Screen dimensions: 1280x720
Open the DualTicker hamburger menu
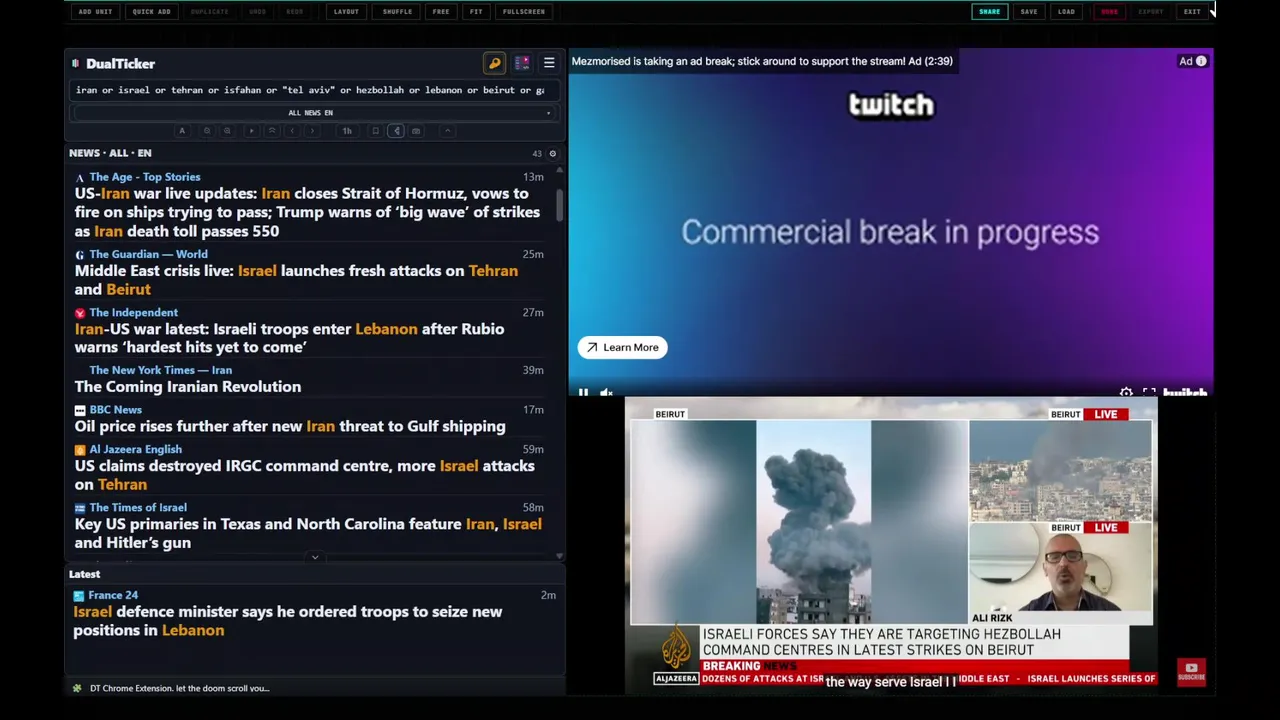549,63
